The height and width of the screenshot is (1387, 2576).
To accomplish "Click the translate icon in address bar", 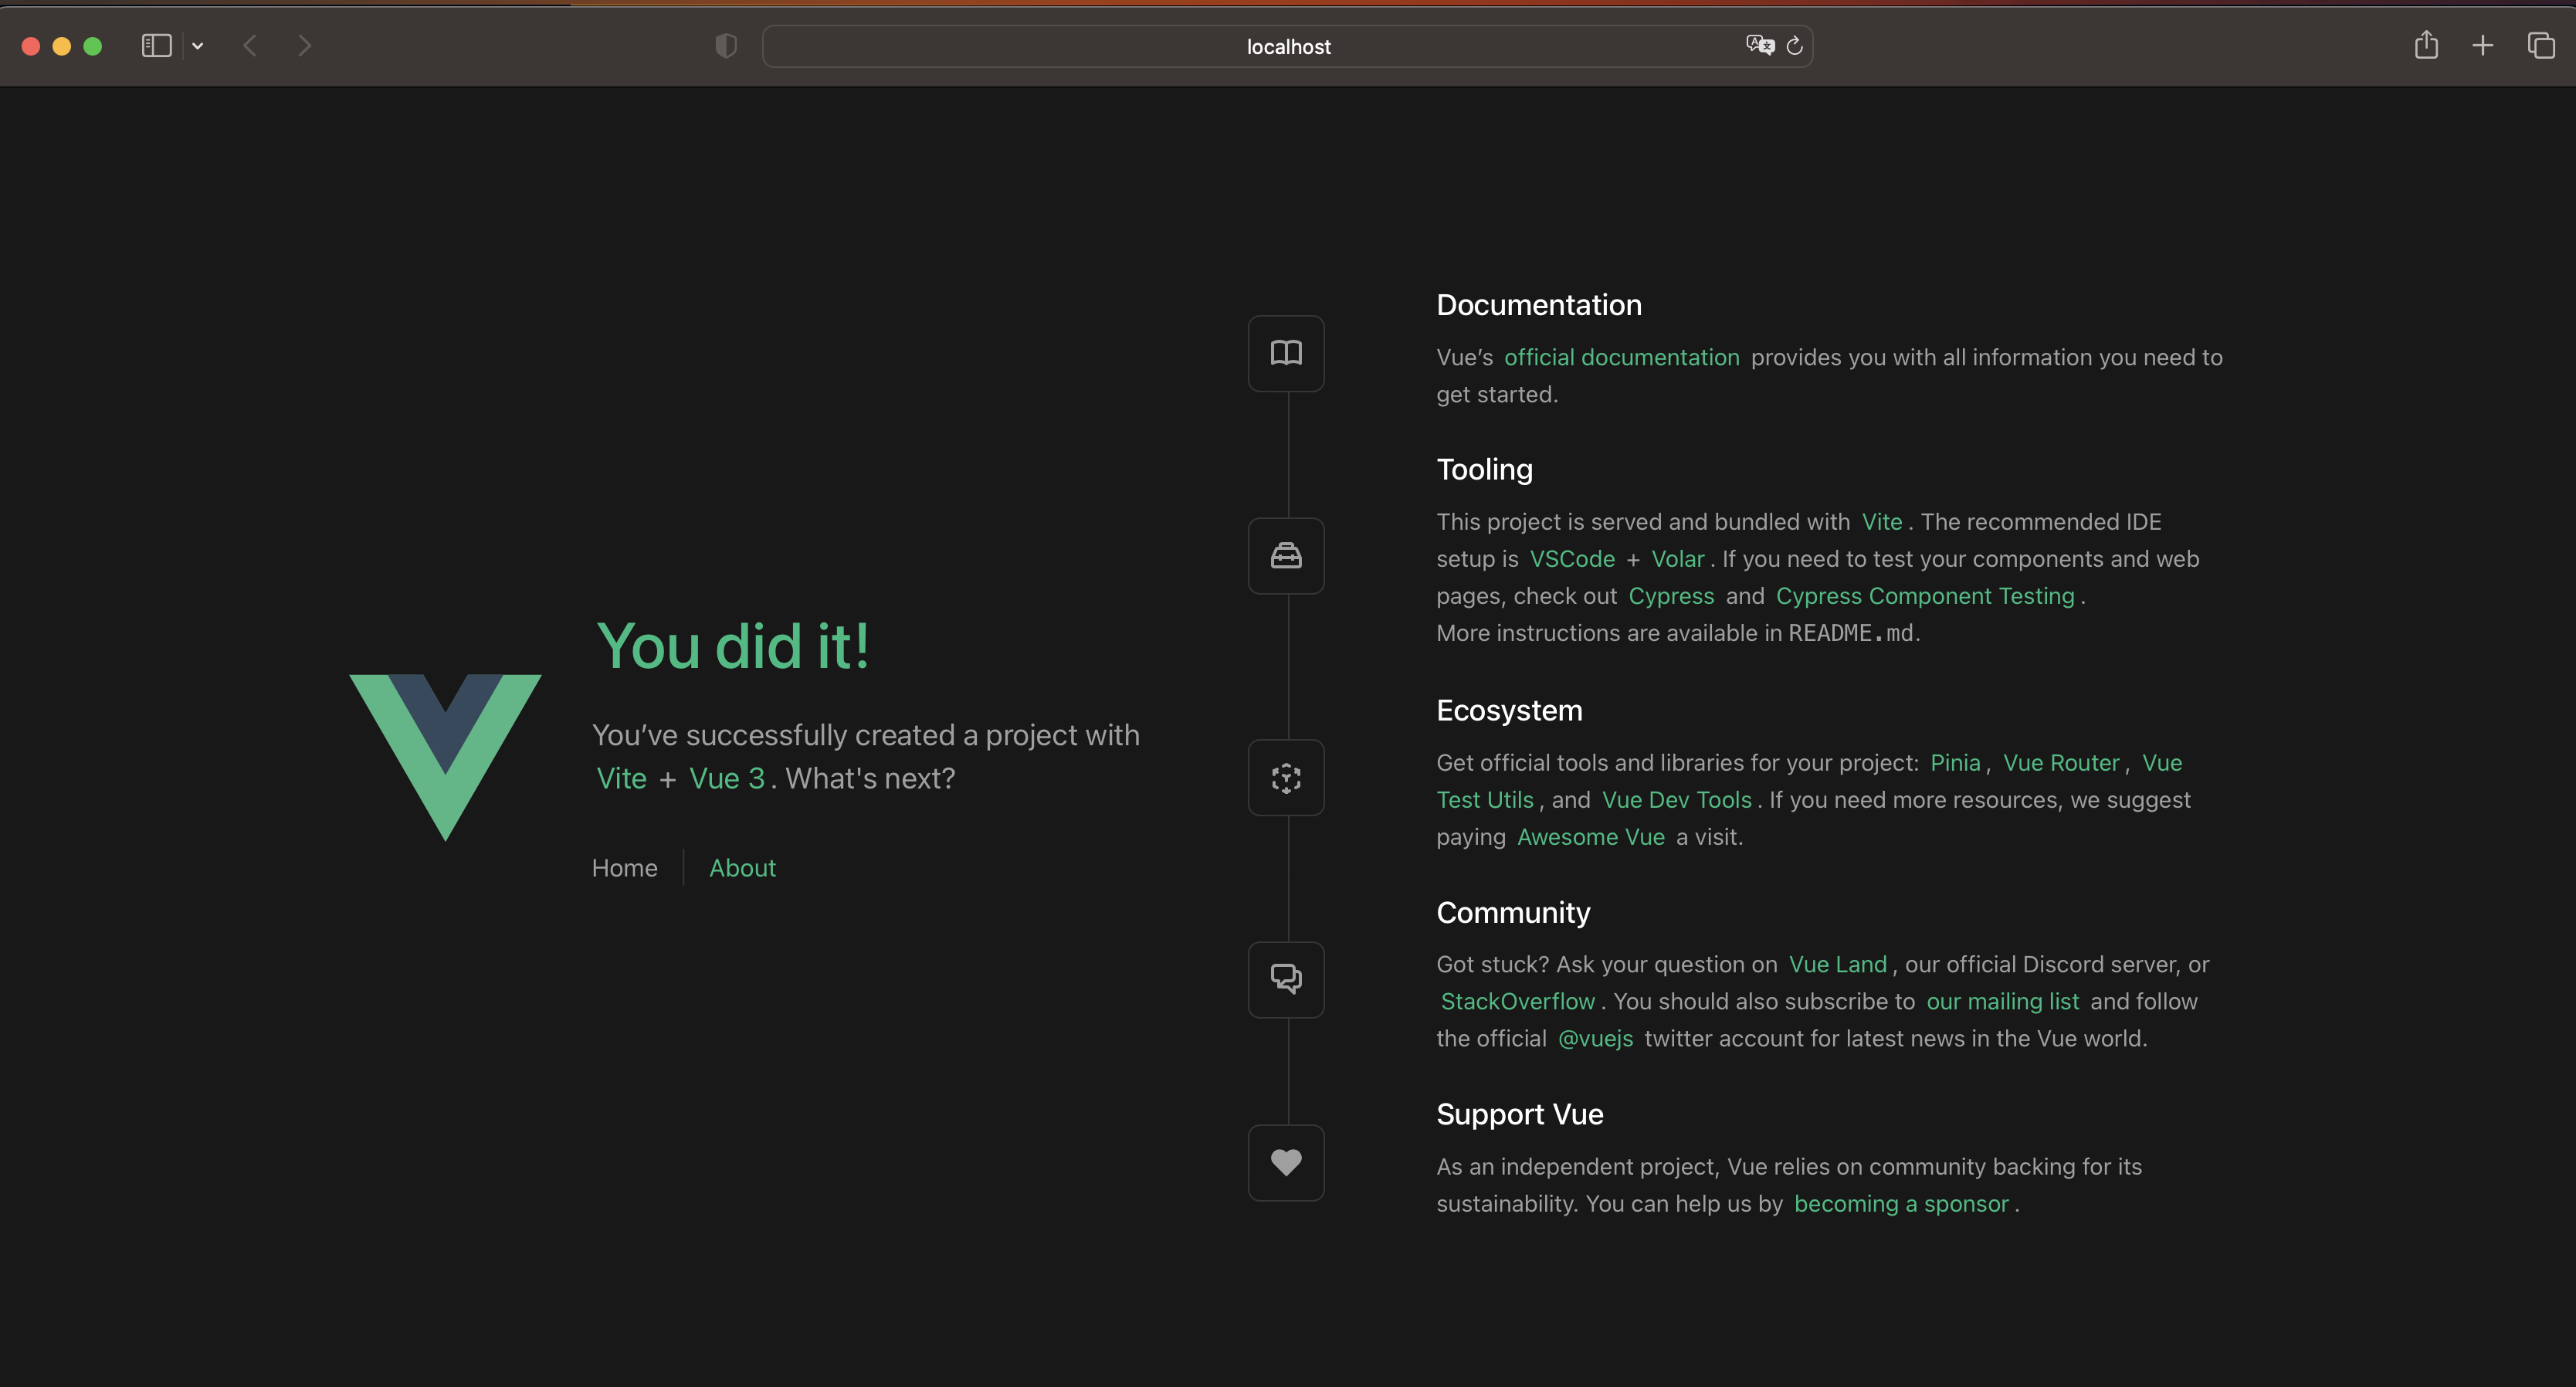I will click(1758, 46).
